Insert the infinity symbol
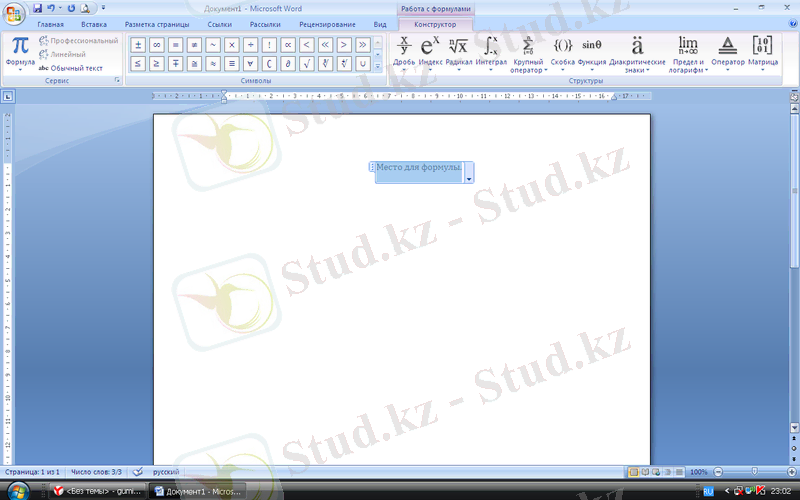800x500 pixels. coord(157,45)
